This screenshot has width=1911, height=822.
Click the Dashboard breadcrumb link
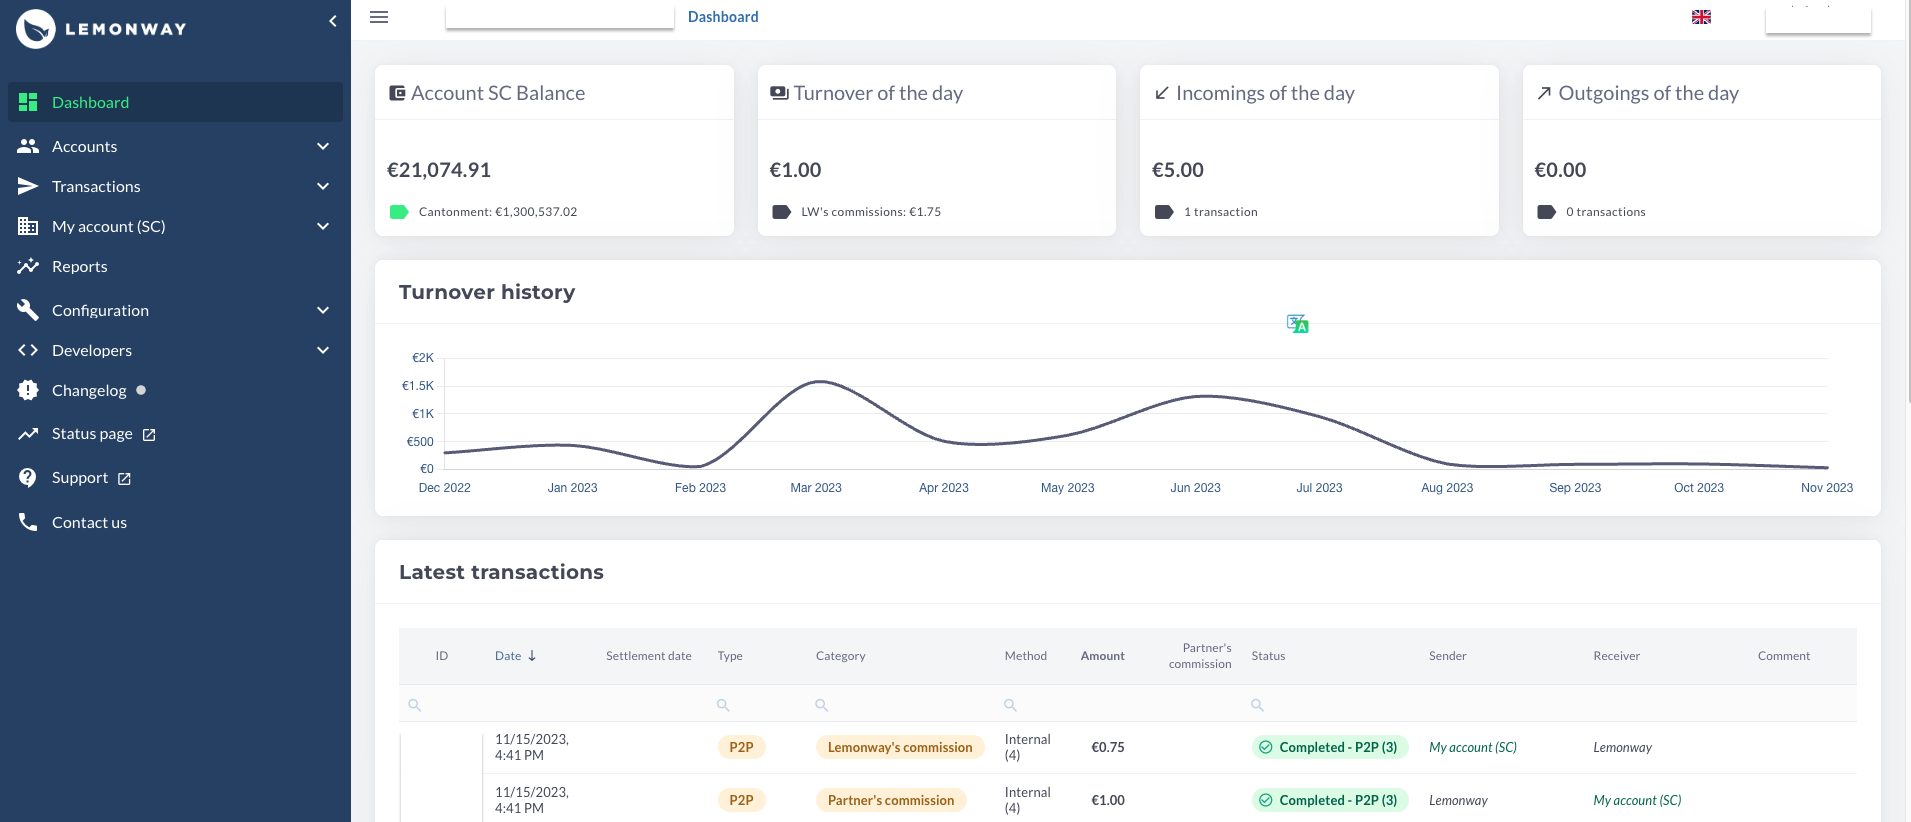click(723, 17)
